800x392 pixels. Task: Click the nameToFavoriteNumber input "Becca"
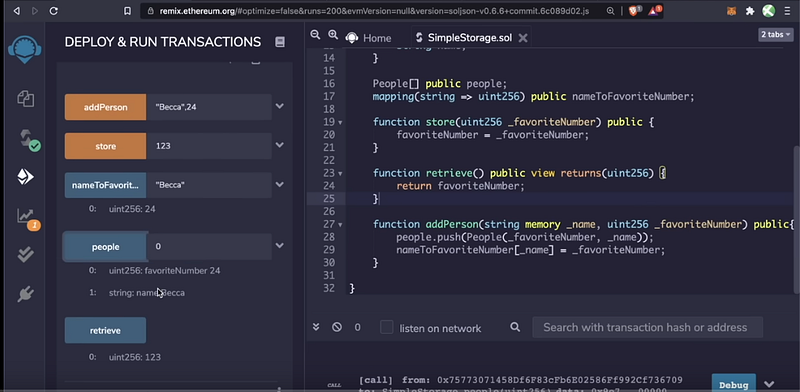coord(209,185)
